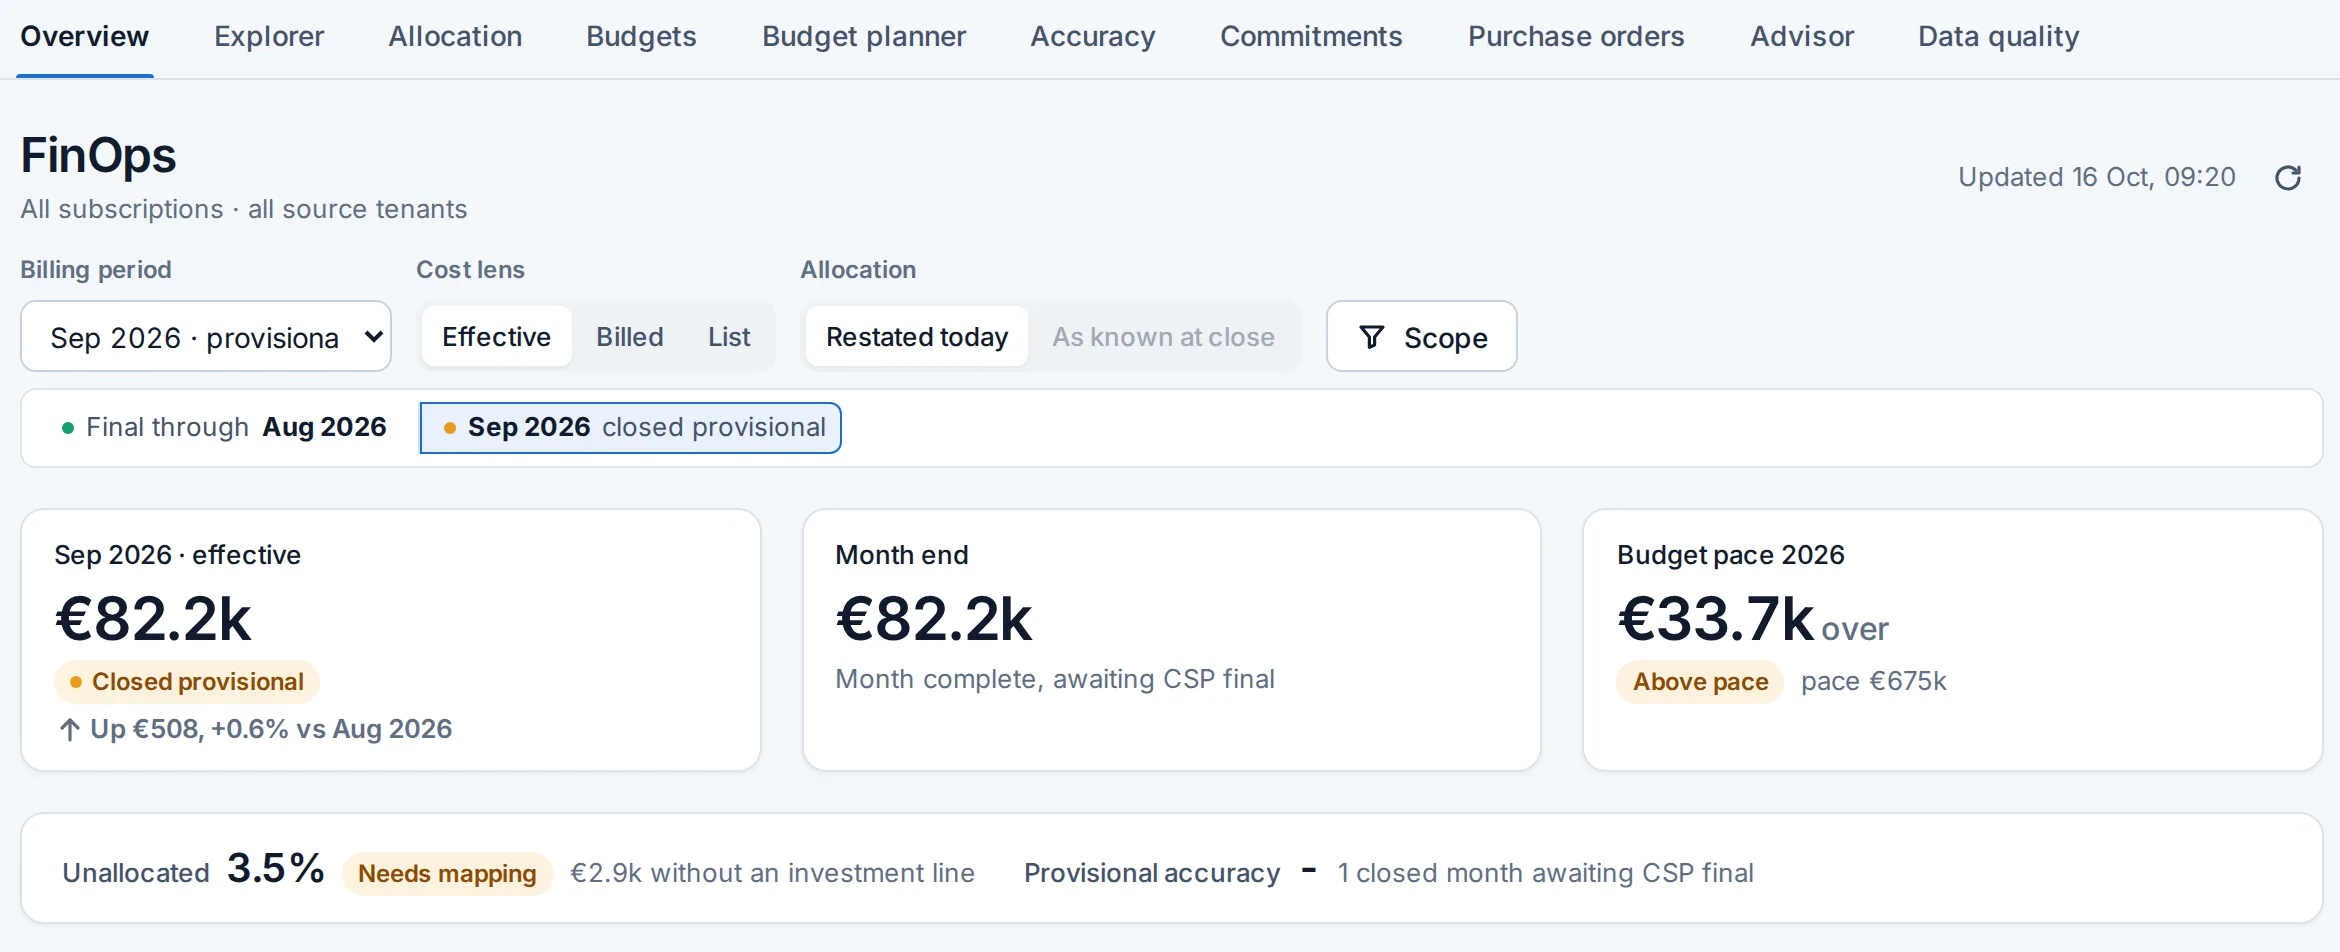Click the Sep 2026 closed provisional chip
Viewport: 2340px width, 952px height.
pos(631,428)
